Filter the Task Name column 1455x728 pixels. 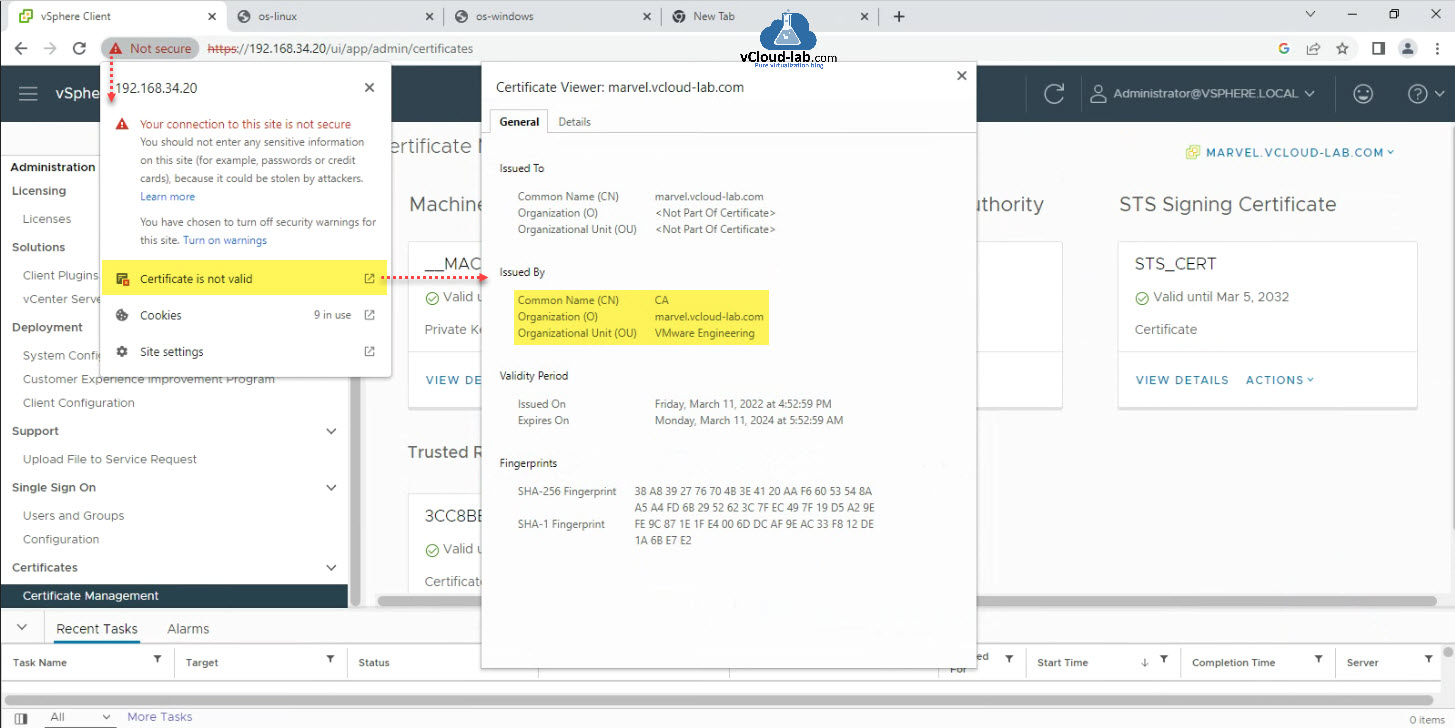pyautogui.click(x=157, y=660)
